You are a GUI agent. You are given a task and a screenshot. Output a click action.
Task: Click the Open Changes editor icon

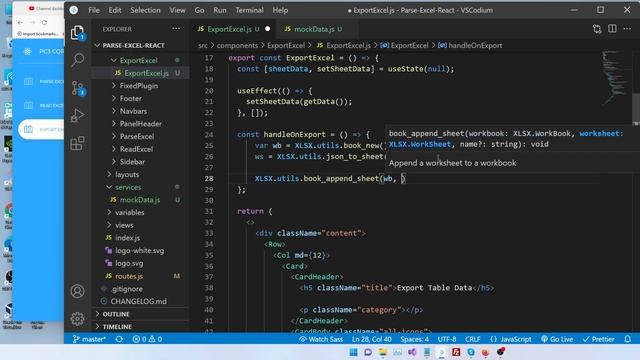[597, 29]
